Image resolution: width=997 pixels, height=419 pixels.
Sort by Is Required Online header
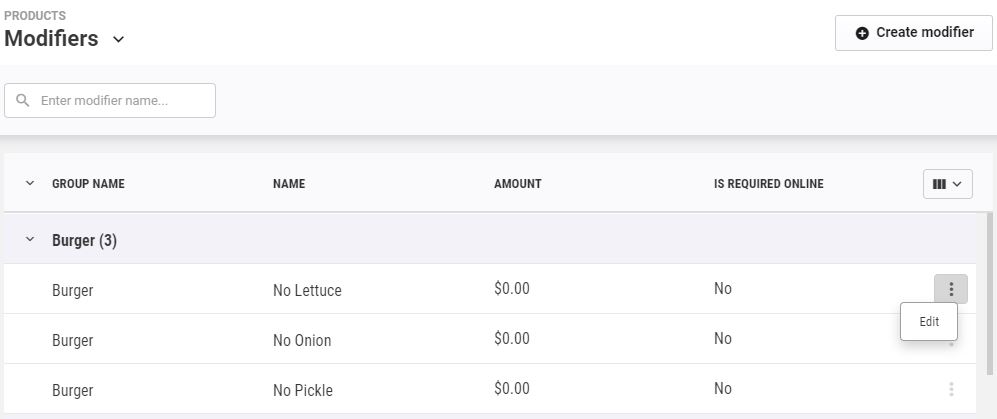pos(769,184)
